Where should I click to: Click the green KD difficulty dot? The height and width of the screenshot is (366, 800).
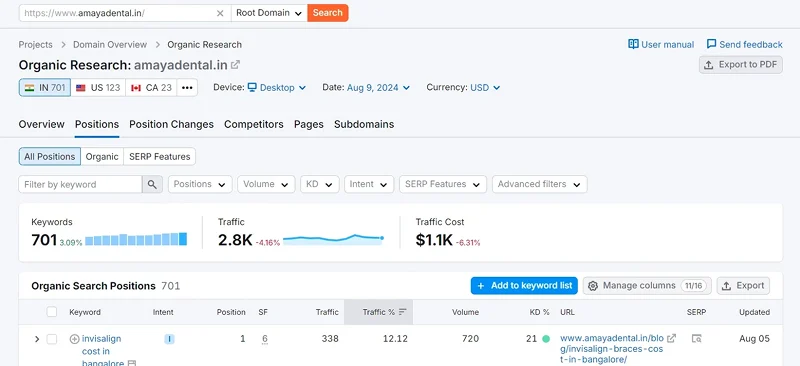[546, 339]
